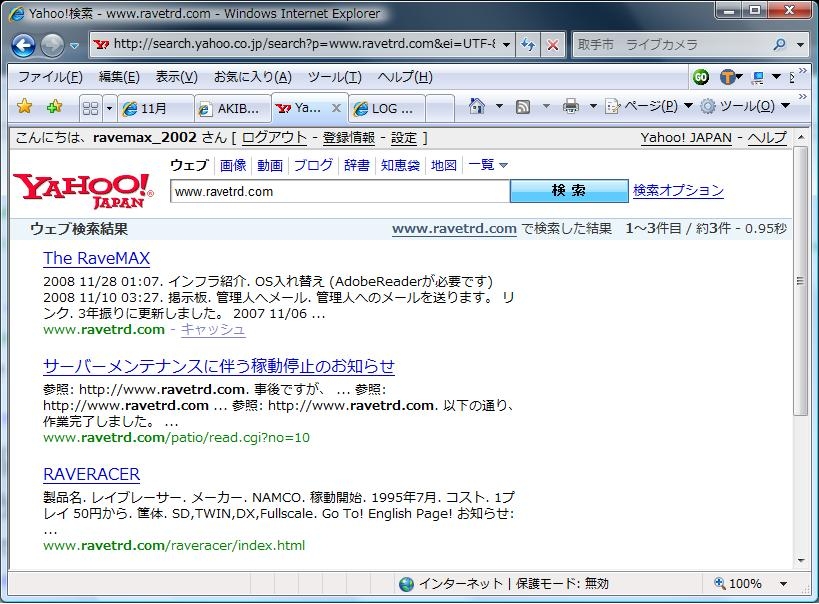The height and width of the screenshot is (604, 819).
Task: Open the search provider dropdown arrow
Action: [800, 45]
